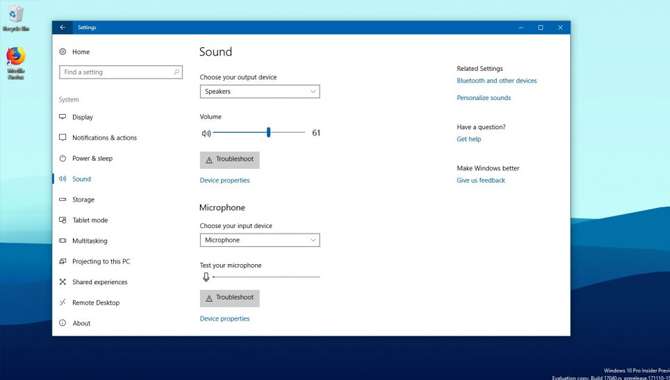Click the back arrow in Settings title bar

pos(63,27)
